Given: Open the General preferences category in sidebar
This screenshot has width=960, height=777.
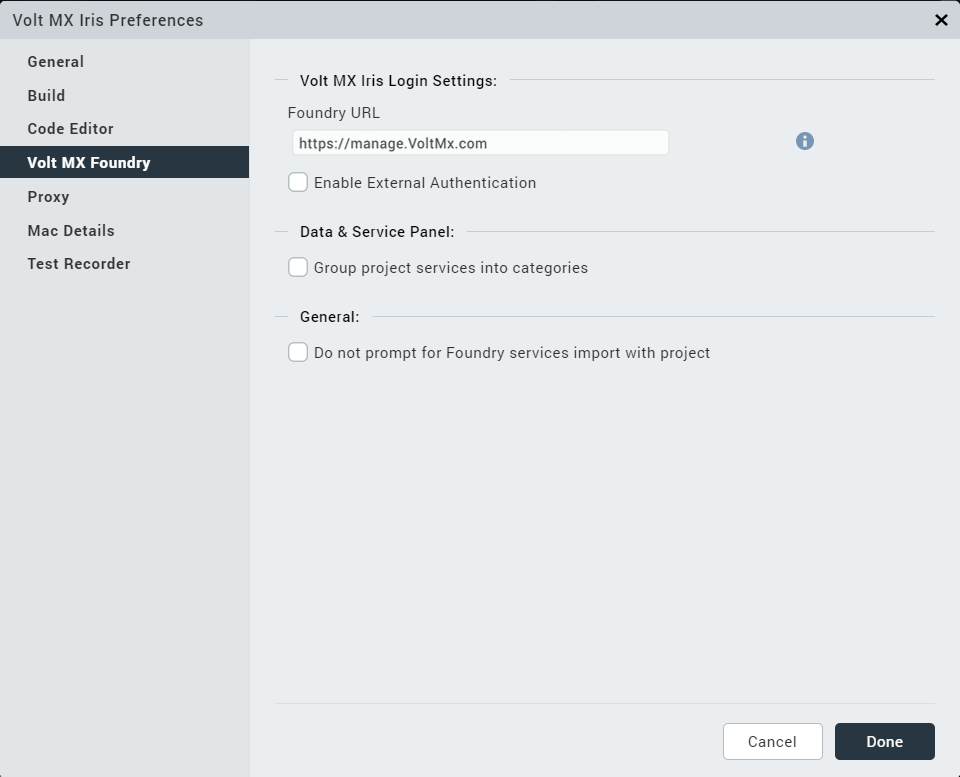Looking at the screenshot, I should tap(56, 62).
